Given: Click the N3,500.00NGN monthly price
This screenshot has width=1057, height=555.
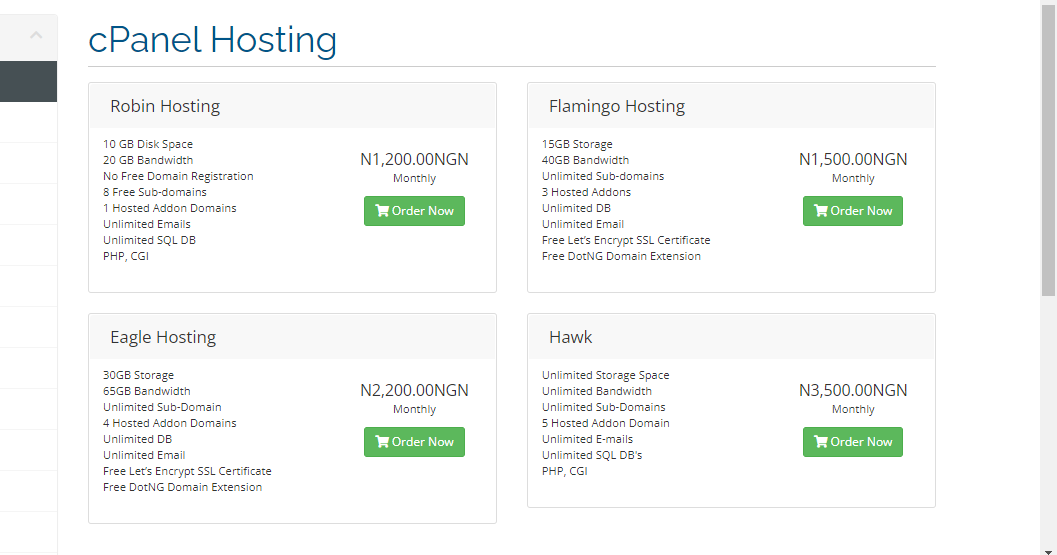Looking at the screenshot, I should [853, 390].
